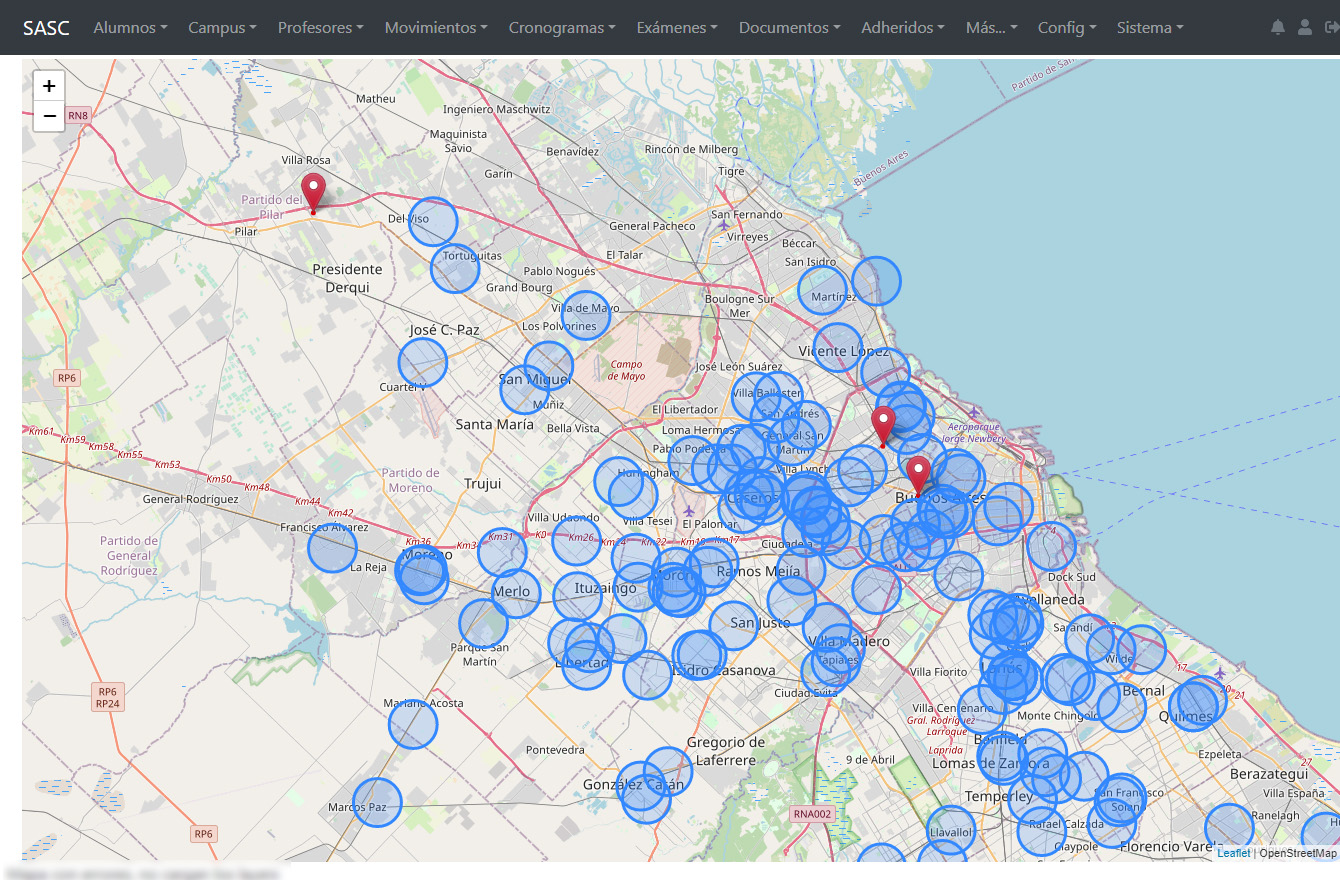Select the blue circle over Marcos Paz
1340x880 pixels.
(x=377, y=803)
